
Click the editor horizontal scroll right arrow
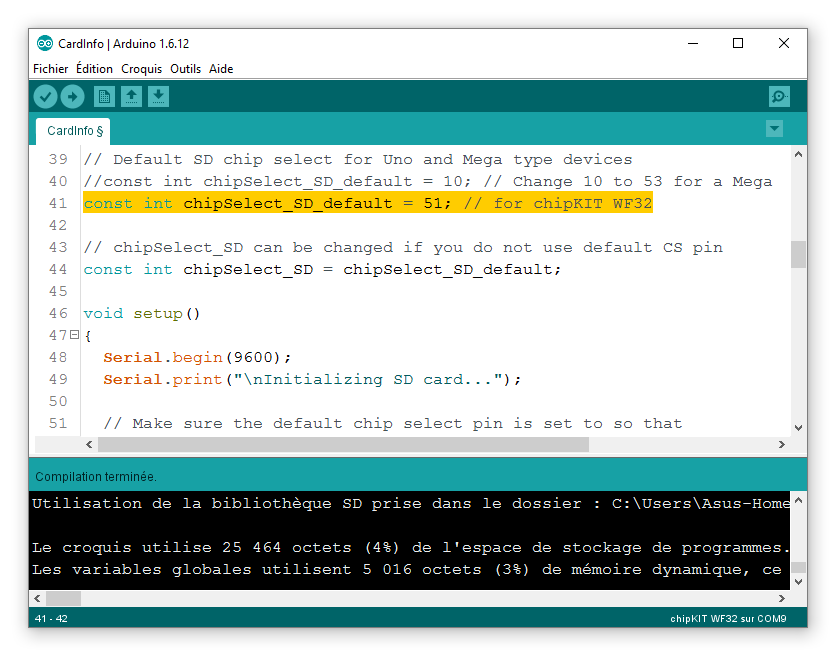click(782, 445)
